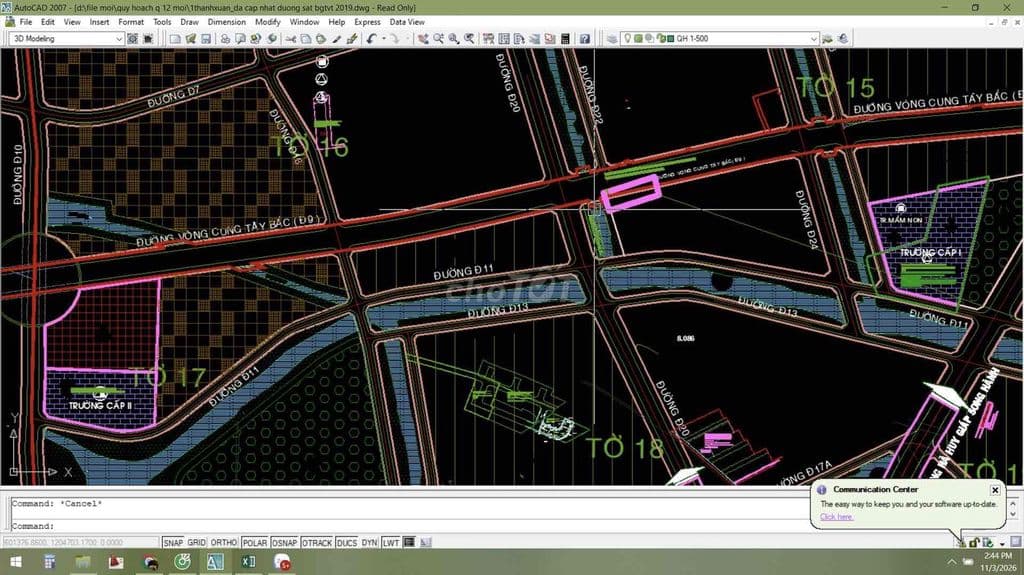Activate the Pan Realtime hand tool

pos(423,39)
